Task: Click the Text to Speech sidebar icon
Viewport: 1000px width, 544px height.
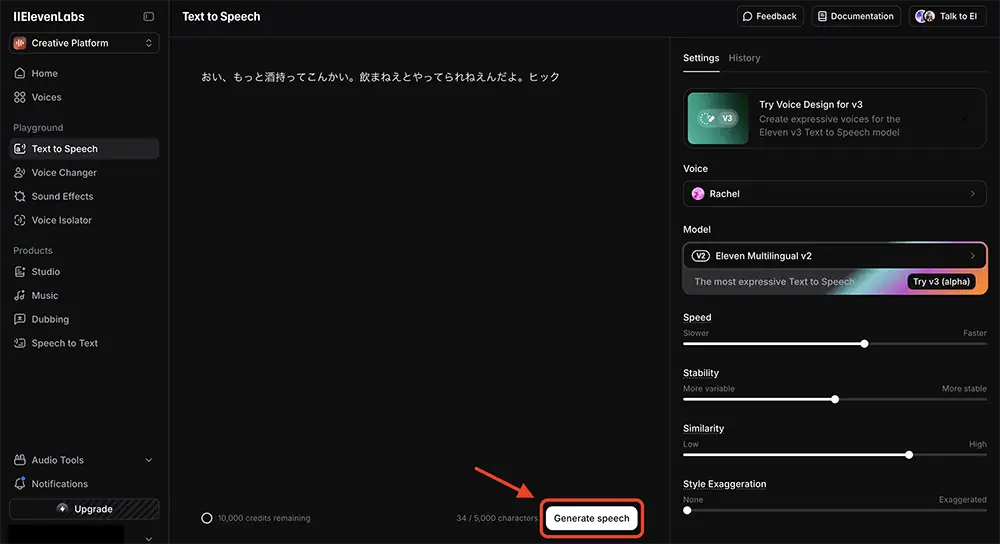Action: click(20, 149)
